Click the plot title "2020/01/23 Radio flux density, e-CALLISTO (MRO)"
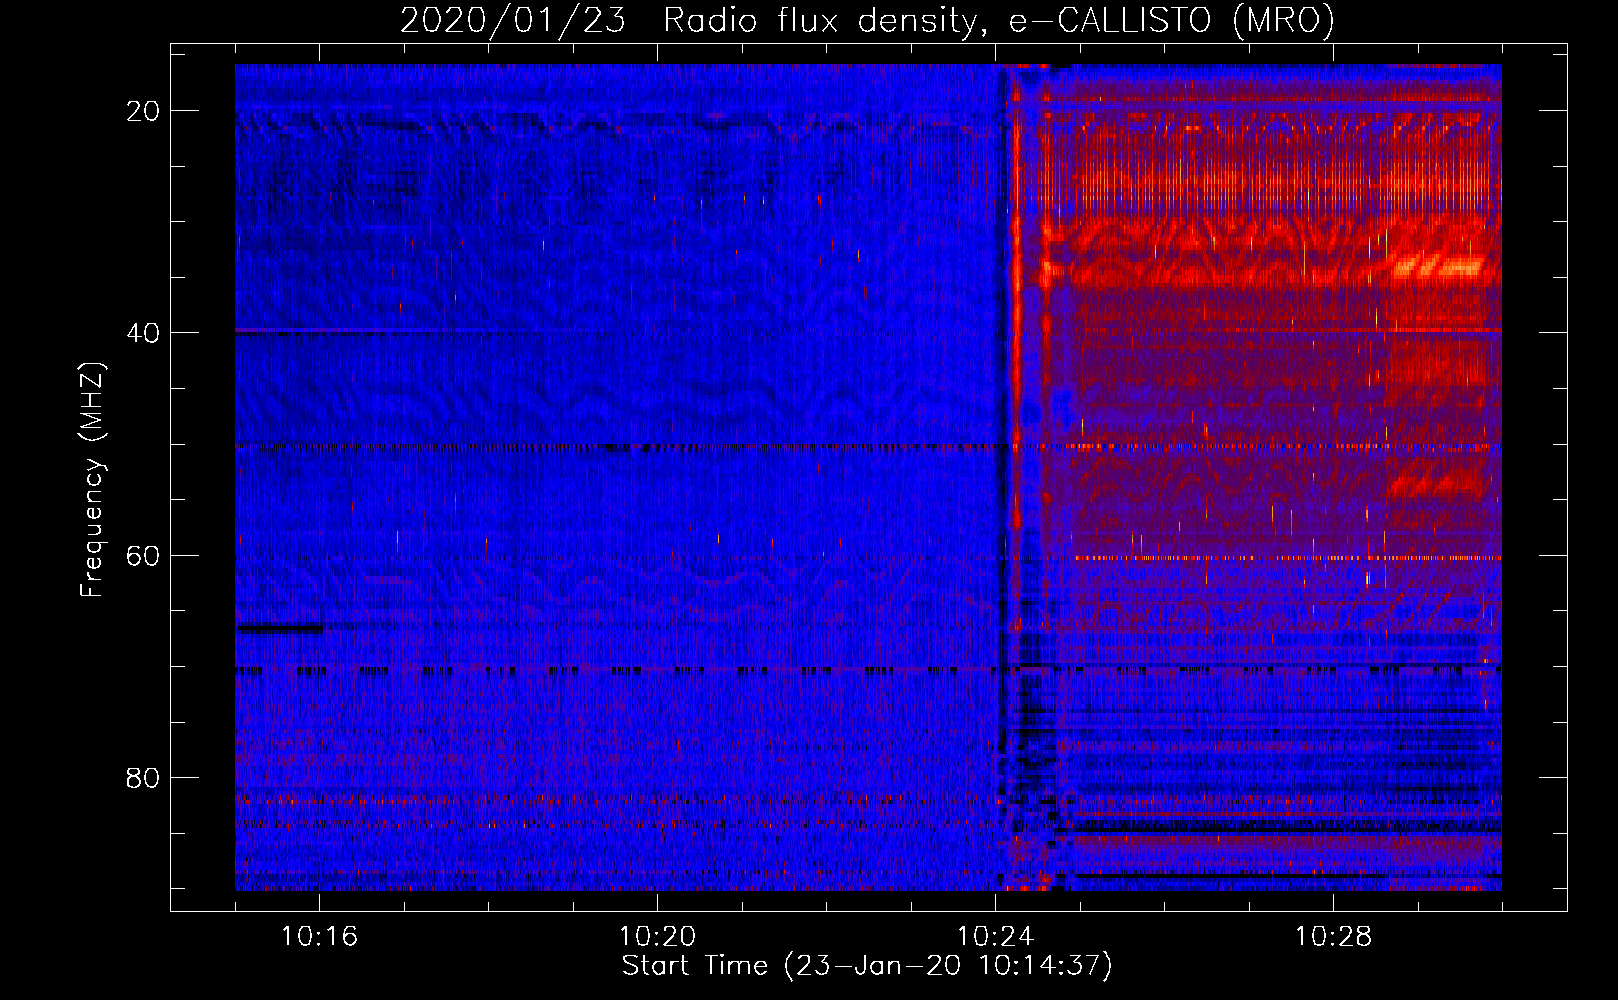 click(867, 20)
